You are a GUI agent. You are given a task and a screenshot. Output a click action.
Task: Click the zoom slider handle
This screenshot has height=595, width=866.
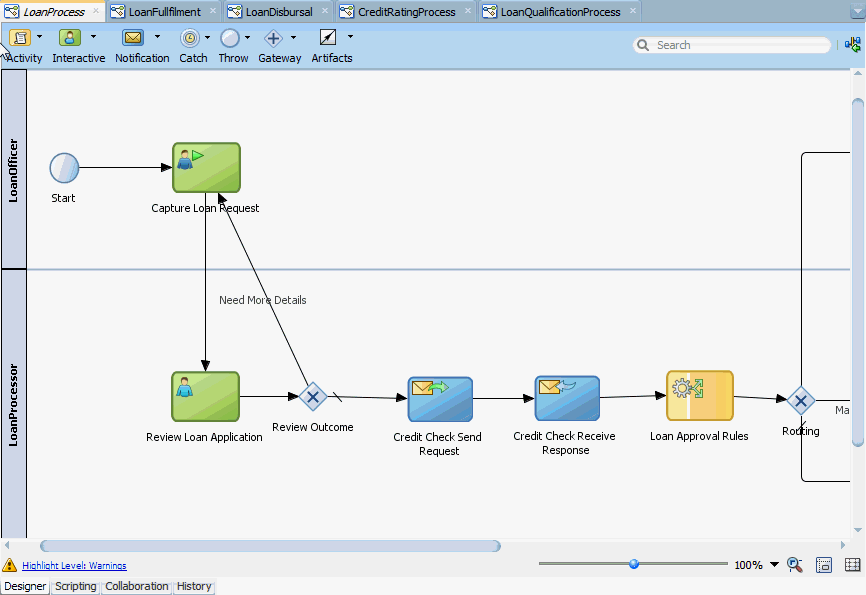634,564
